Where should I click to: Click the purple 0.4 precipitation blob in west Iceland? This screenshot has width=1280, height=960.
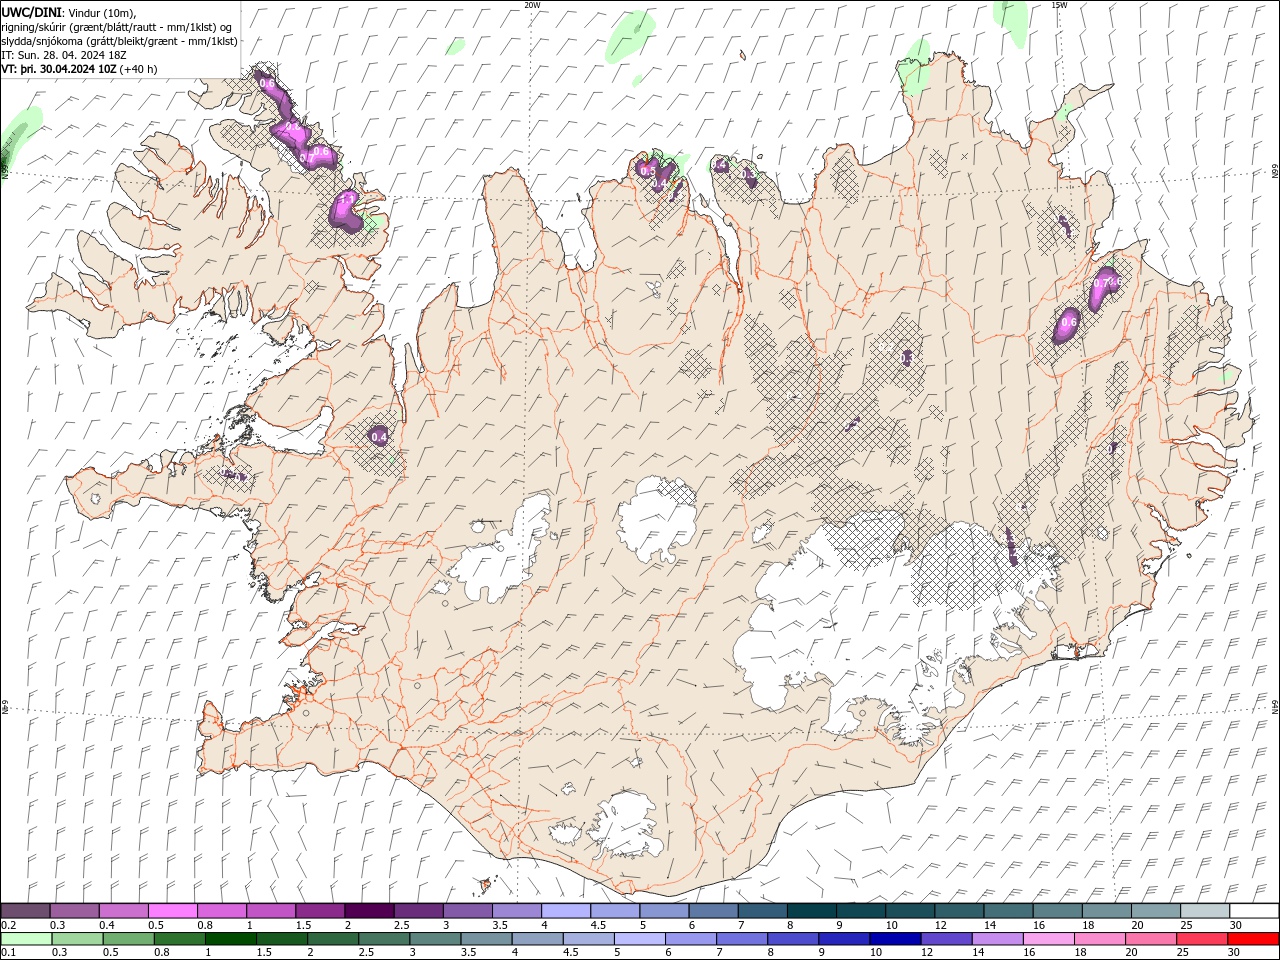[379, 435]
